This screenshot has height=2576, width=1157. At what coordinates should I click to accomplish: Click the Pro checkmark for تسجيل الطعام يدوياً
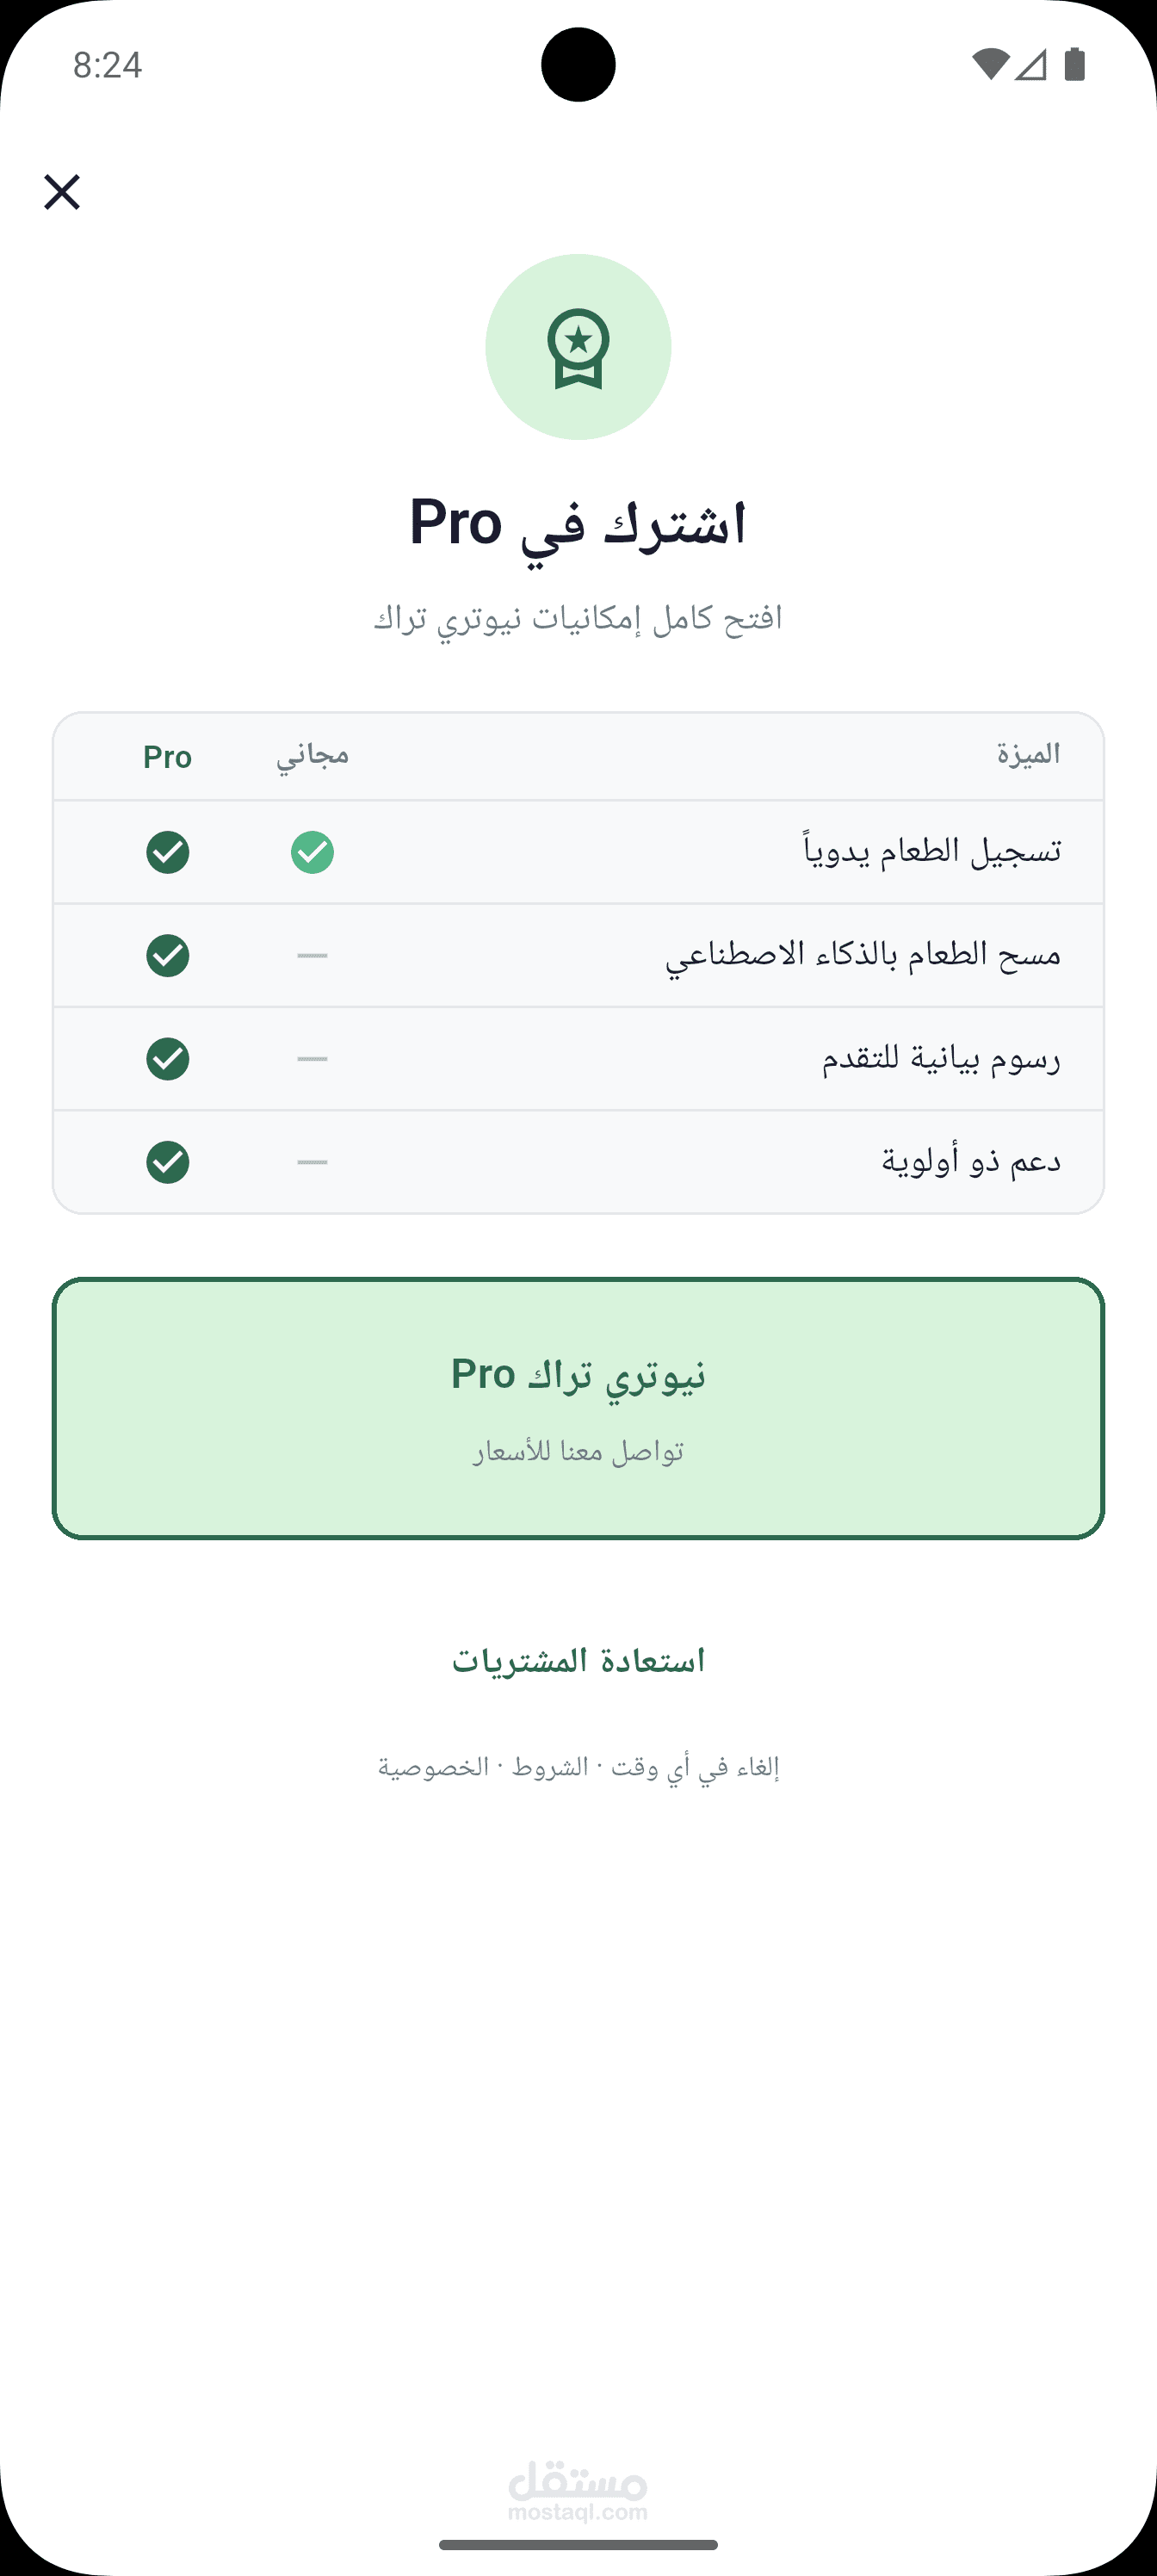click(x=167, y=852)
